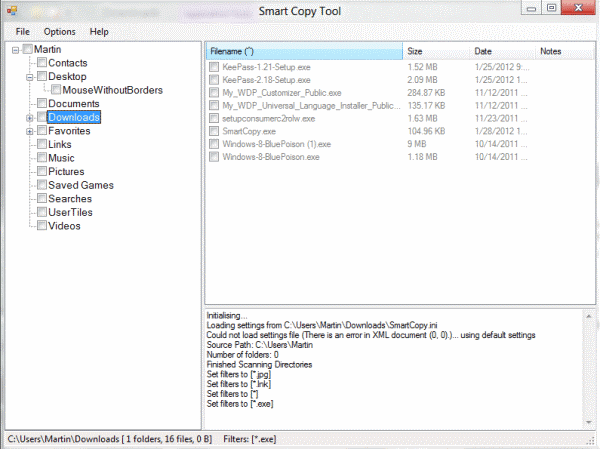This screenshot has height=449, width=600.
Task: Select the Favorites folder in tree
Action: click(x=69, y=131)
